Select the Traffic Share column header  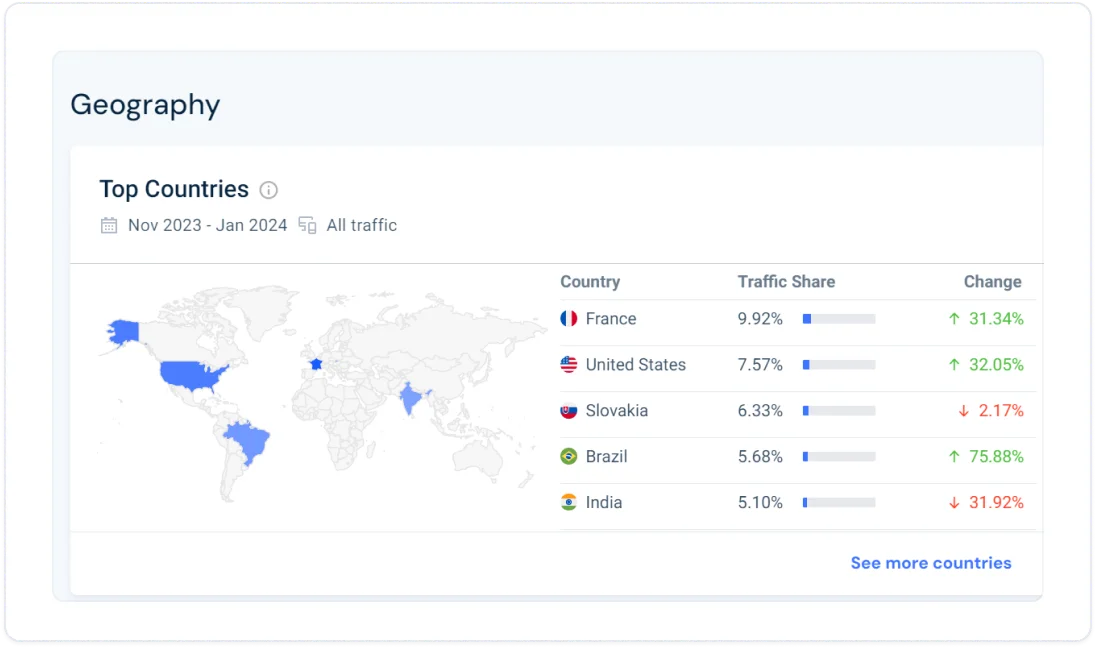point(786,281)
